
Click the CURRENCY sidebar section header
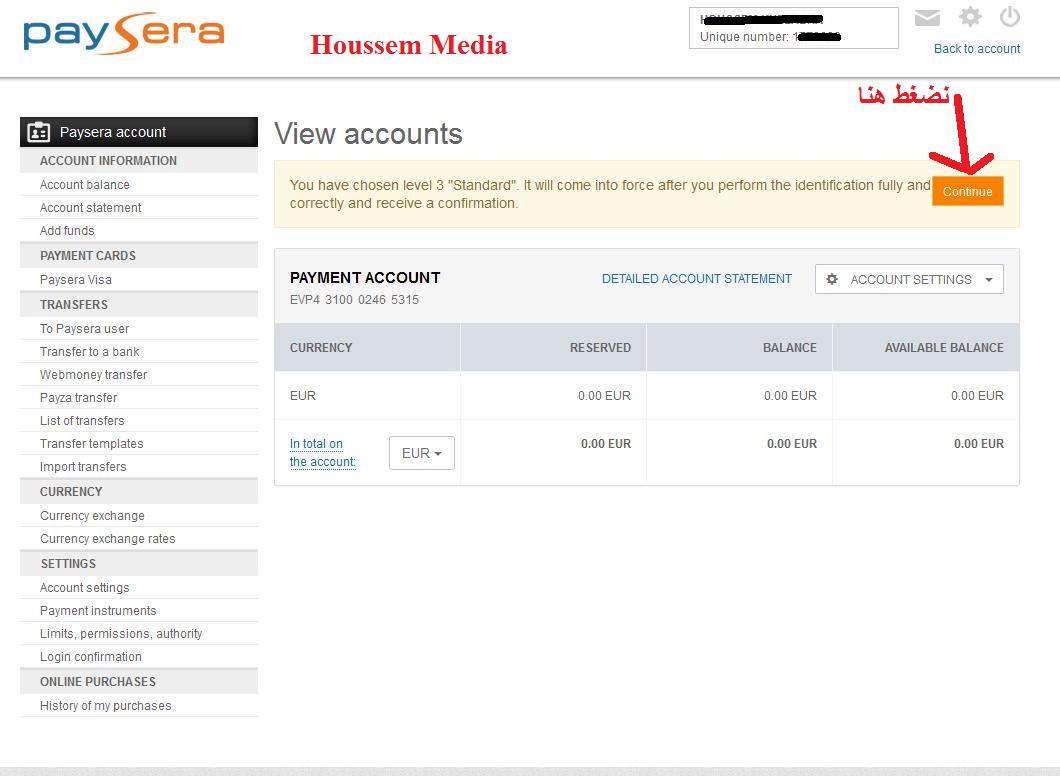[139, 491]
